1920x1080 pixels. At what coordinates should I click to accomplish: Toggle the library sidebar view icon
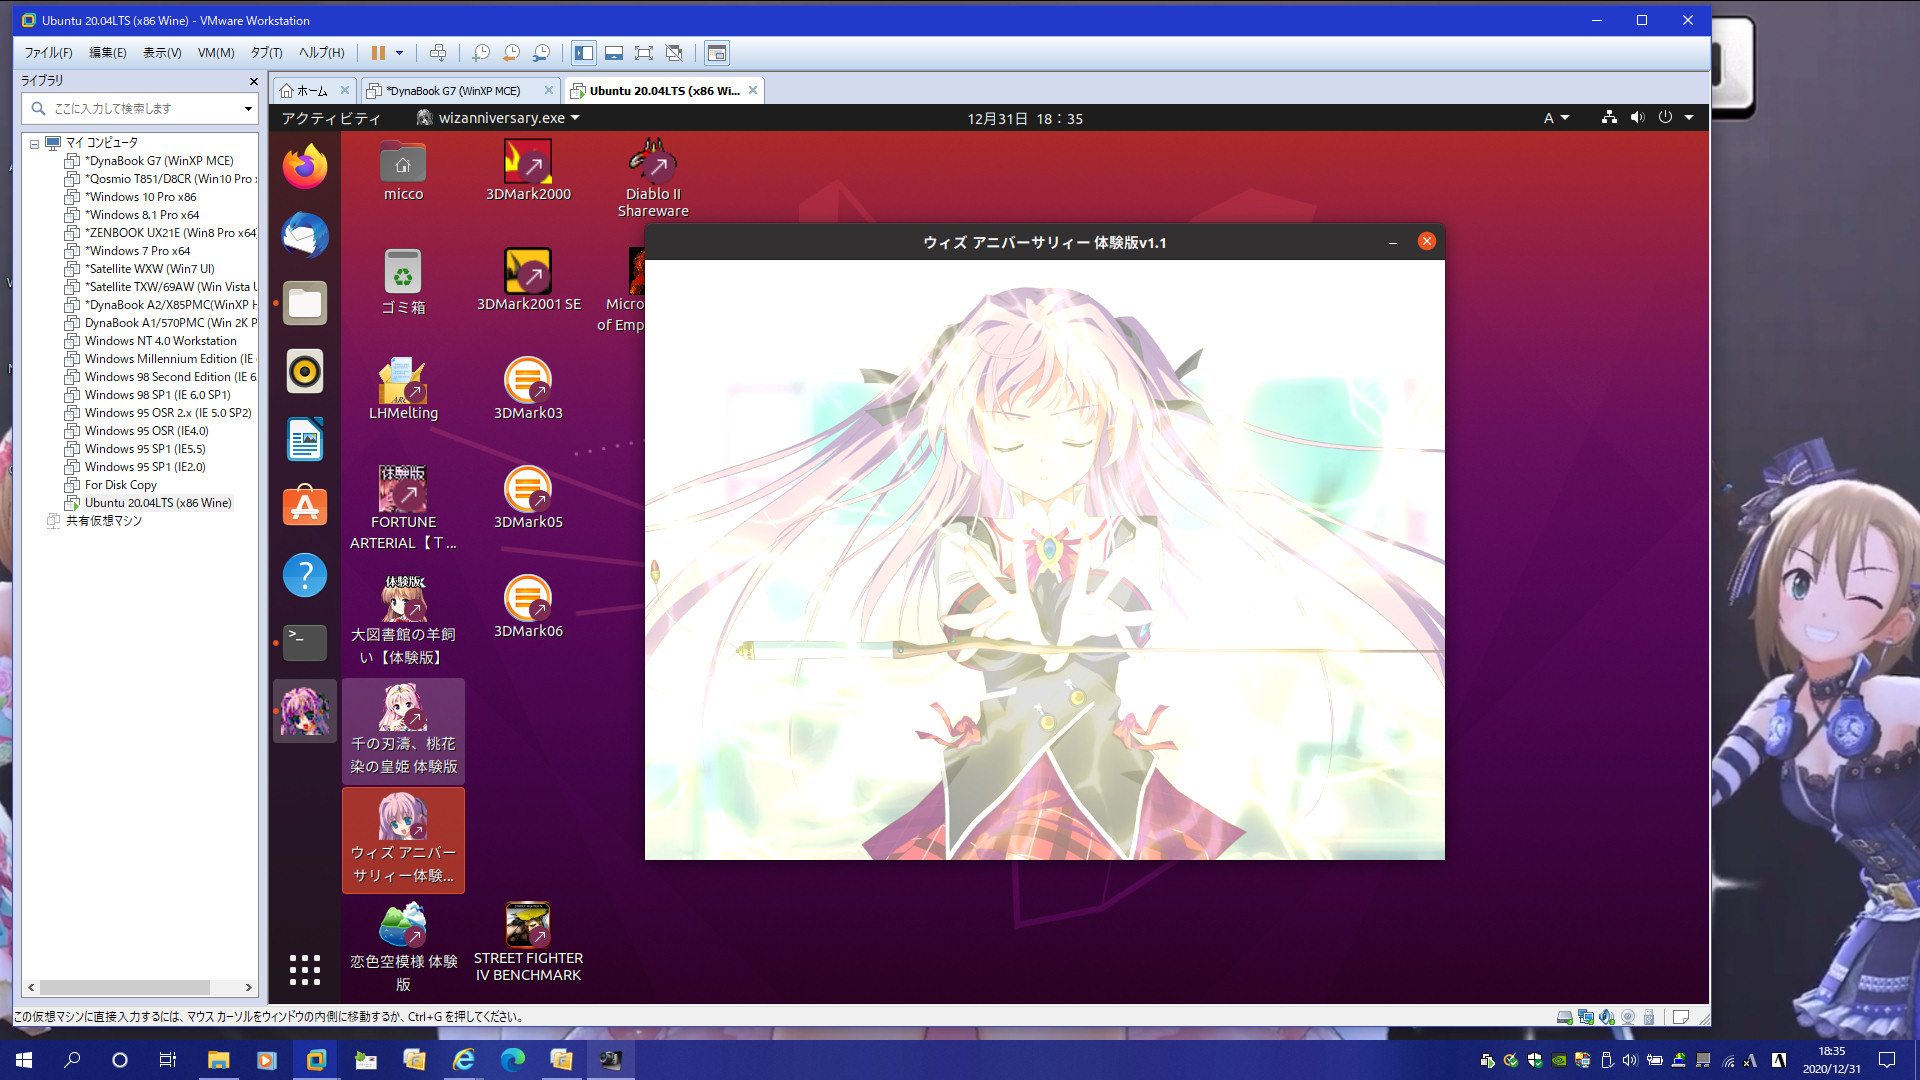point(584,53)
